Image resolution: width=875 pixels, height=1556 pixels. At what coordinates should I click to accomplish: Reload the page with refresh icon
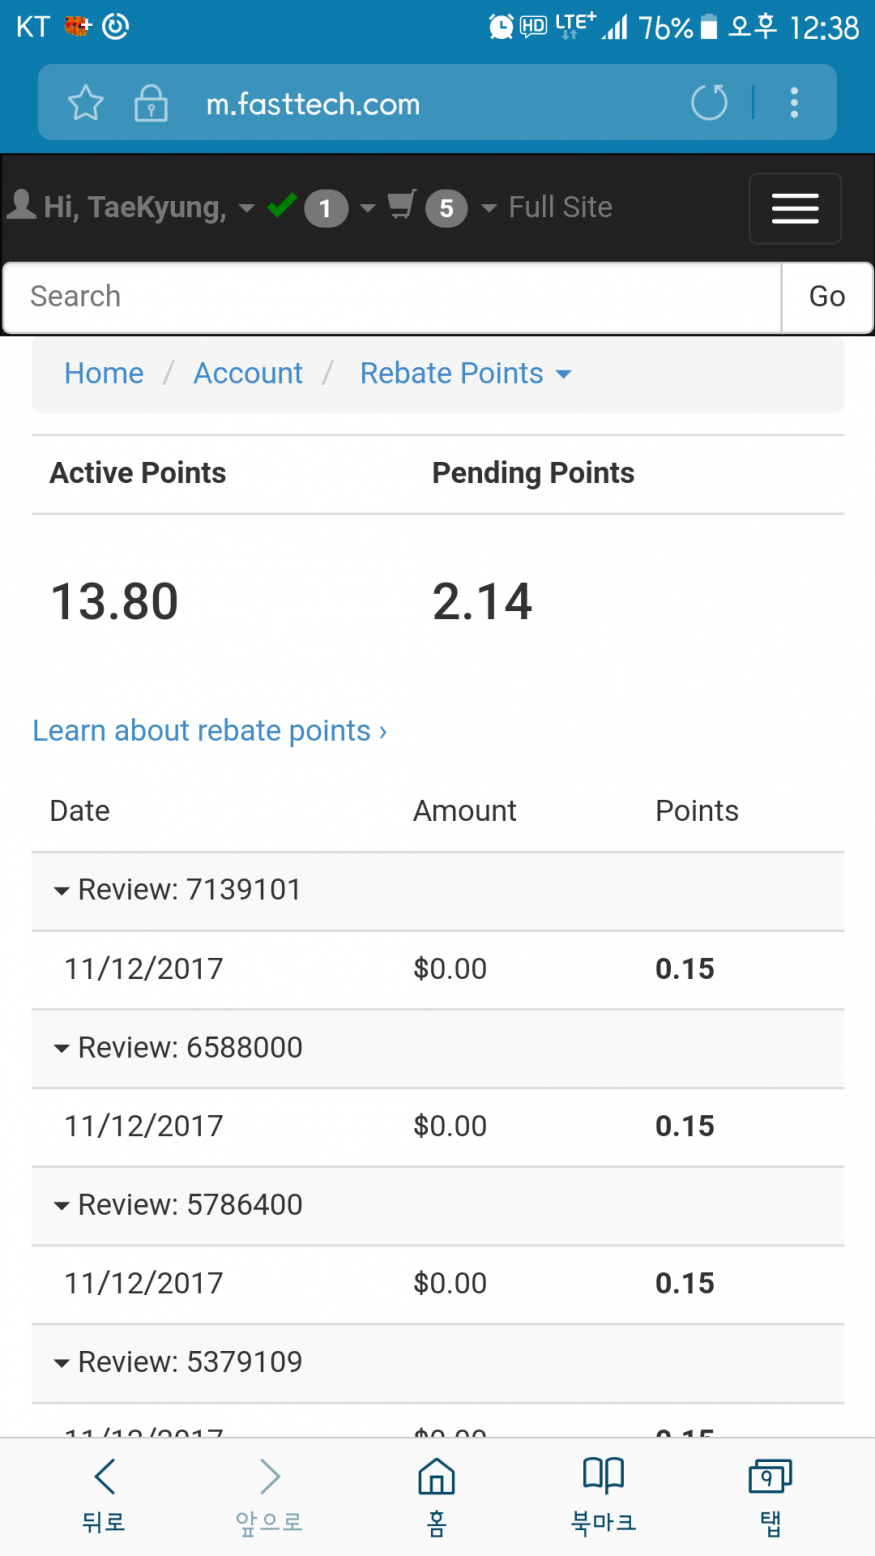click(709, 103)
